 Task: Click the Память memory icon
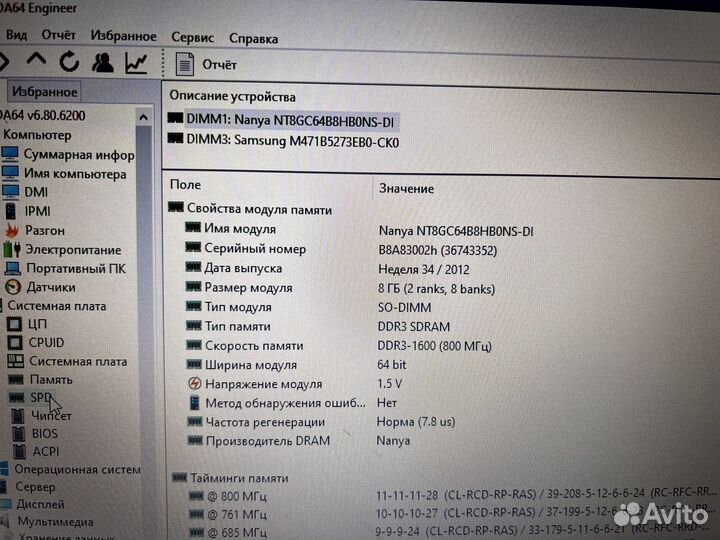[16, 380]
